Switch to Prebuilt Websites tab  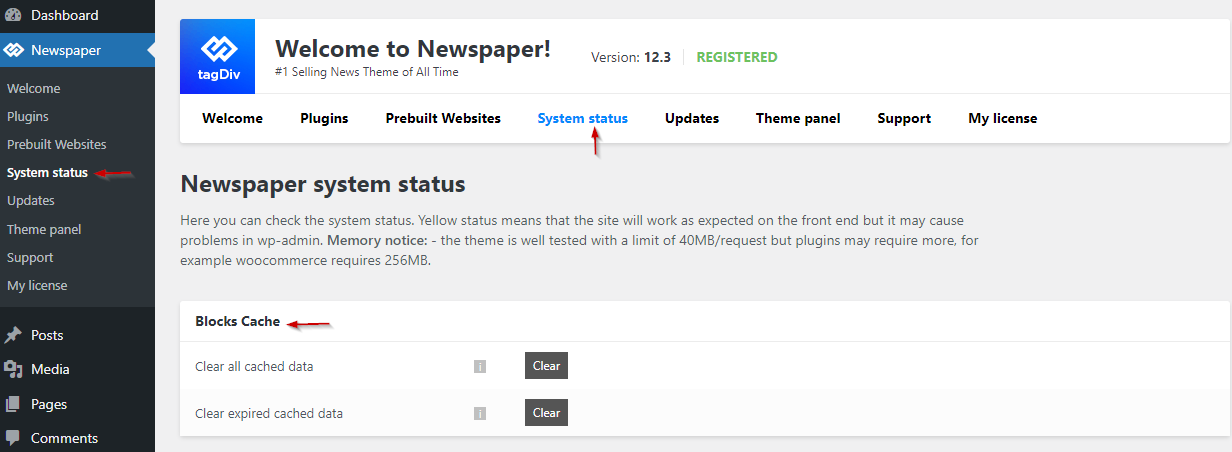click(x=443, y=118)
